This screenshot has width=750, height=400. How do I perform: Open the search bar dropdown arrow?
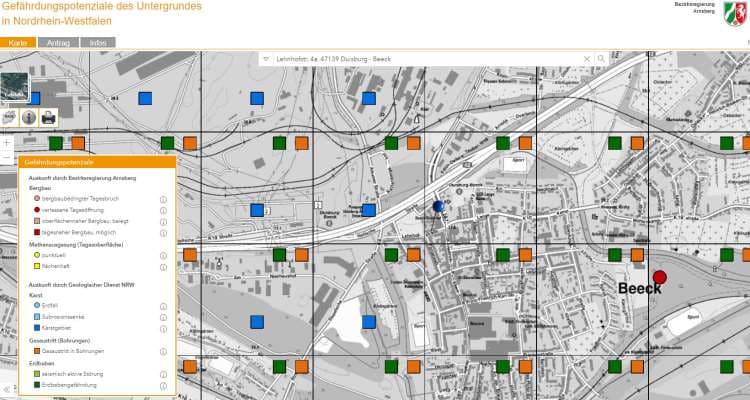click(x=266, y=59)
